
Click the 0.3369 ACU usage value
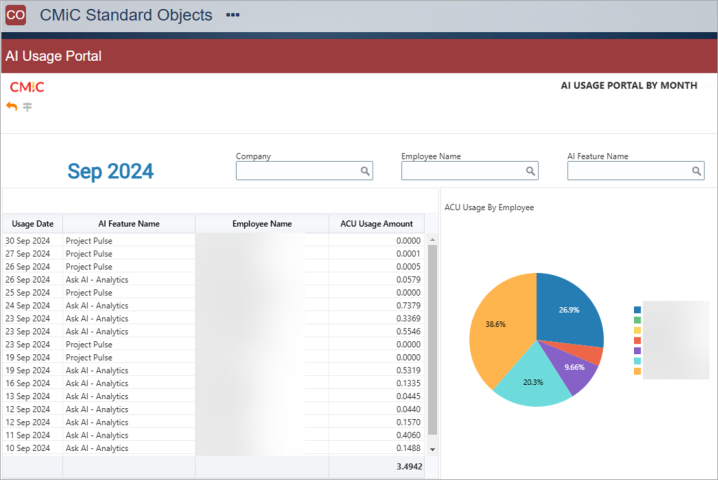(x=408, y=318)
